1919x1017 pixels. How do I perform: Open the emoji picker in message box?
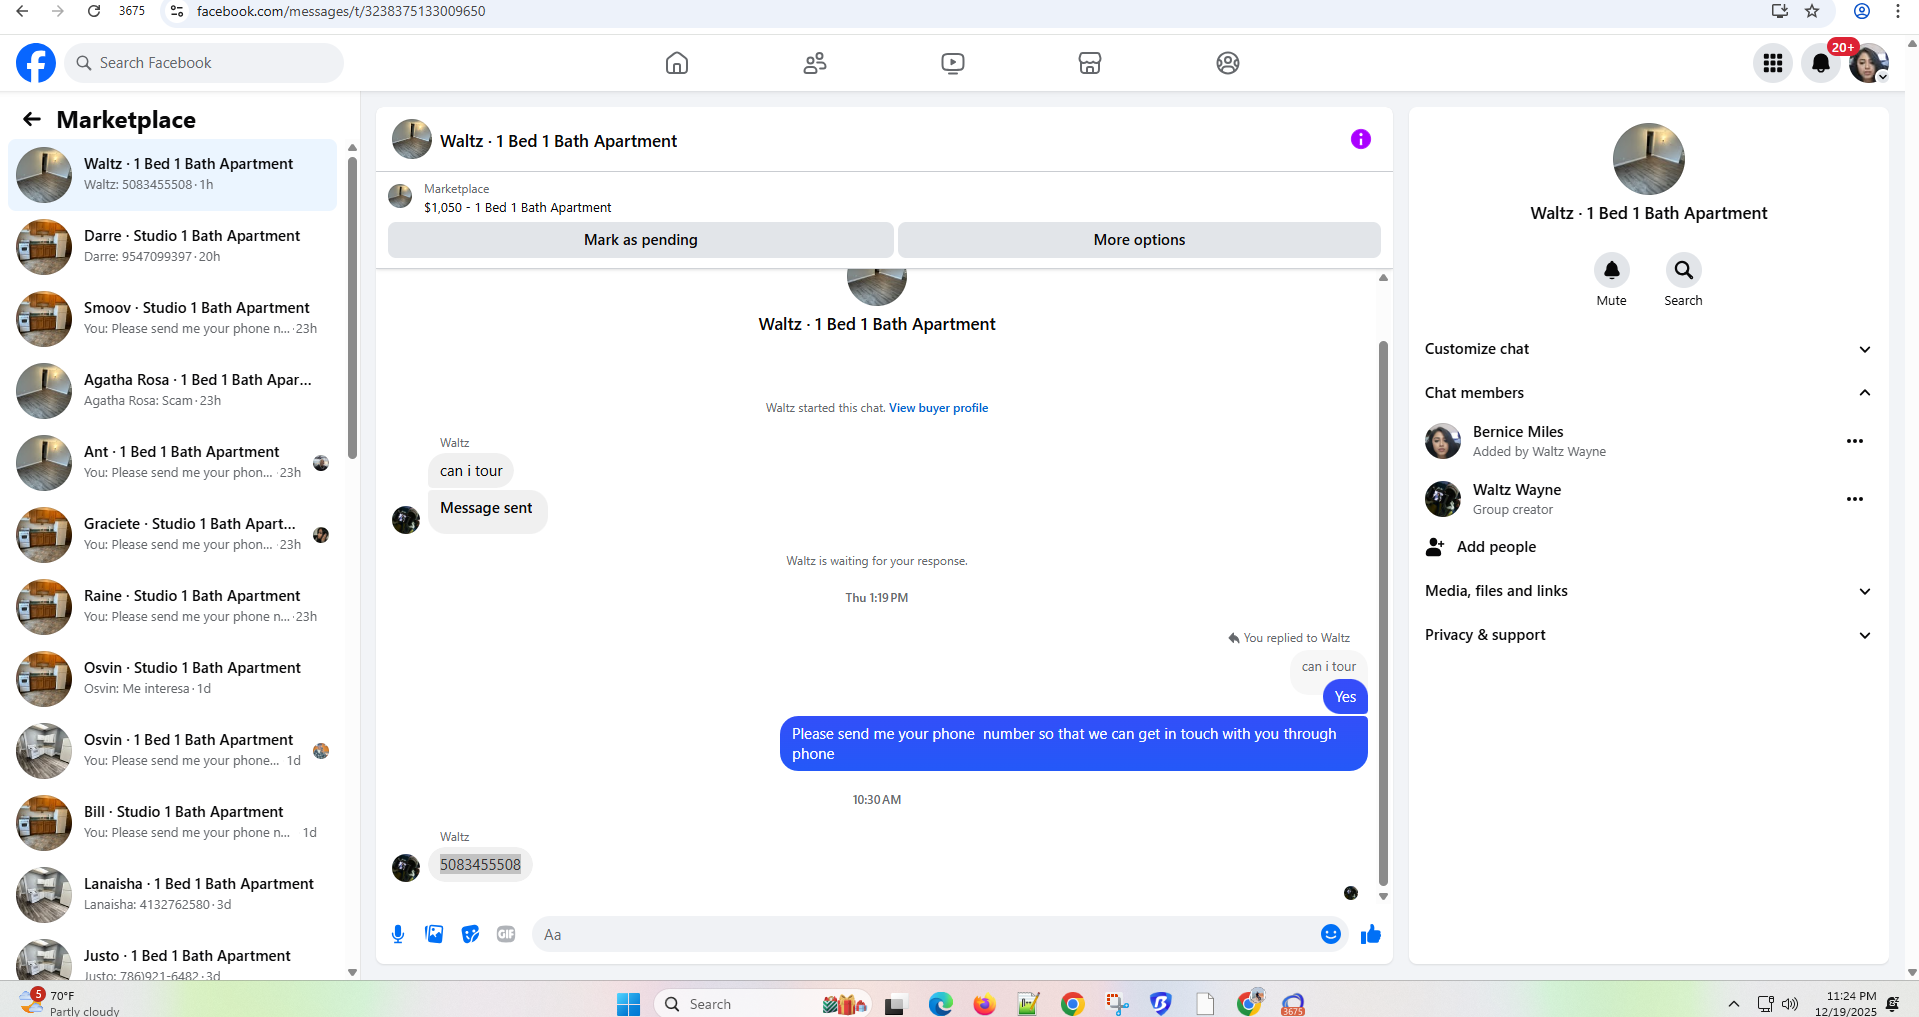coord(1331,934)
